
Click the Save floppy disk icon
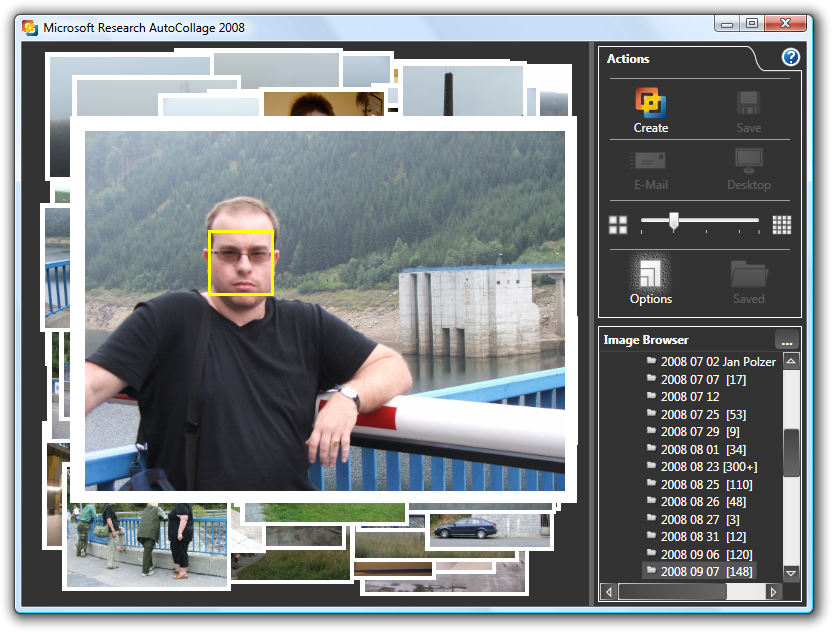coord(748,103)
